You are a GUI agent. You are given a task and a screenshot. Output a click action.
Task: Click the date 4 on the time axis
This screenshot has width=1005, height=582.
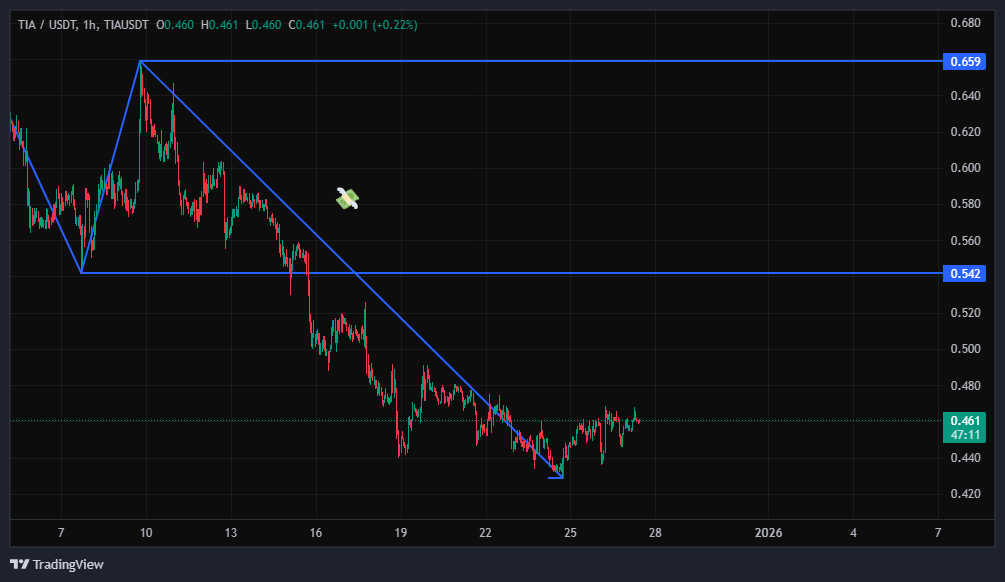853,533
